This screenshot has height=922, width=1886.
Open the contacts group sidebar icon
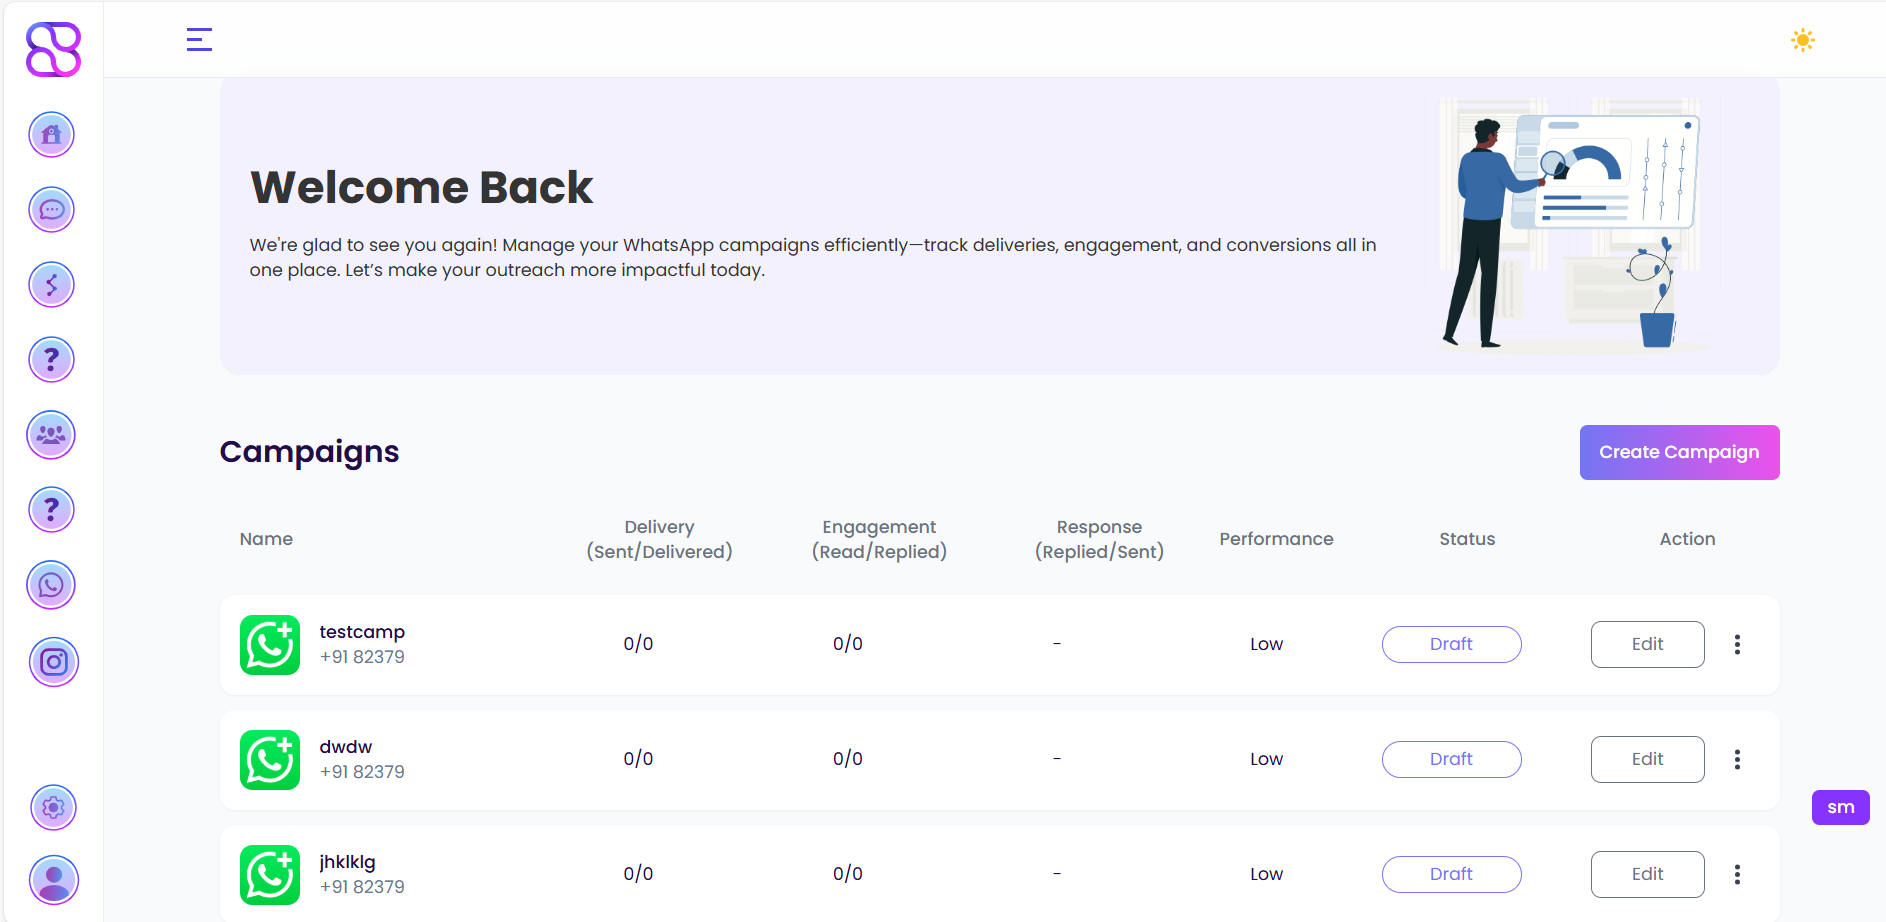coord(52,435)
